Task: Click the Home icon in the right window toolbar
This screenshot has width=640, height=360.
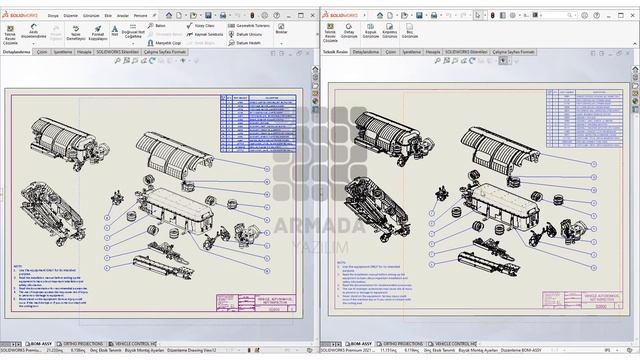Action: coord(380,16)
